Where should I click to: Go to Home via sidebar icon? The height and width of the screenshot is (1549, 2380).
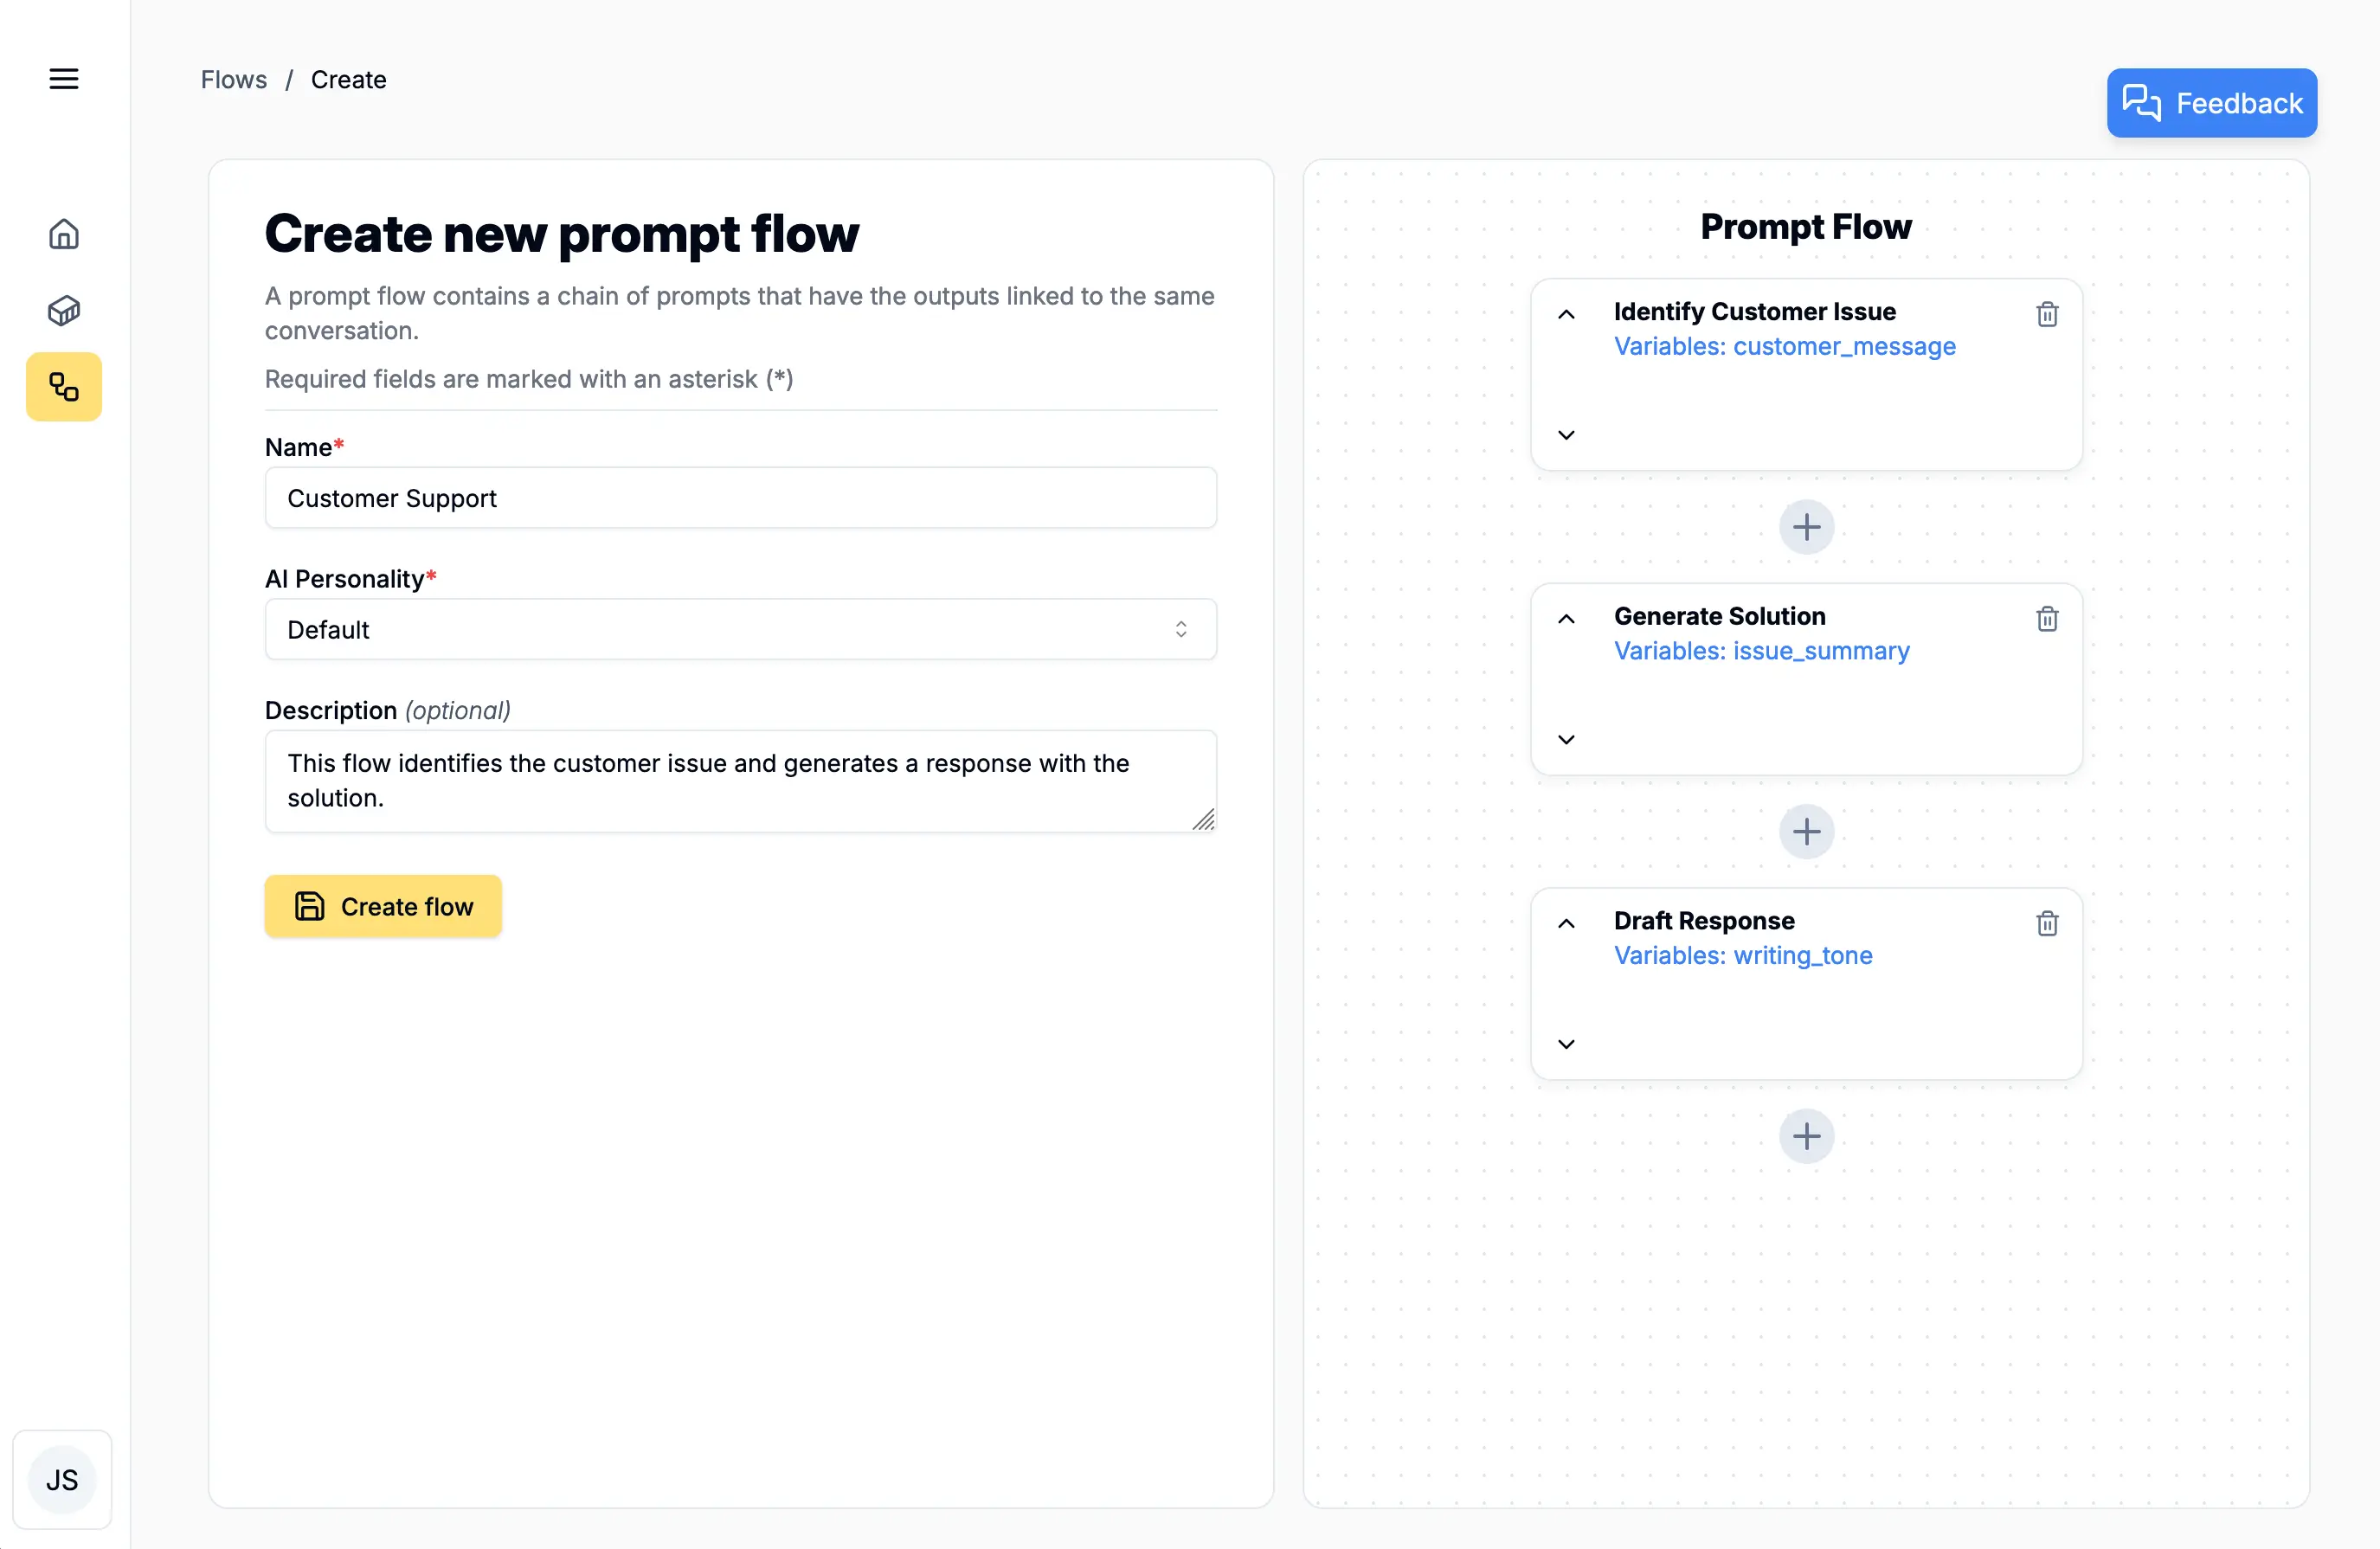pyautogui.click(x=64, y=234)
